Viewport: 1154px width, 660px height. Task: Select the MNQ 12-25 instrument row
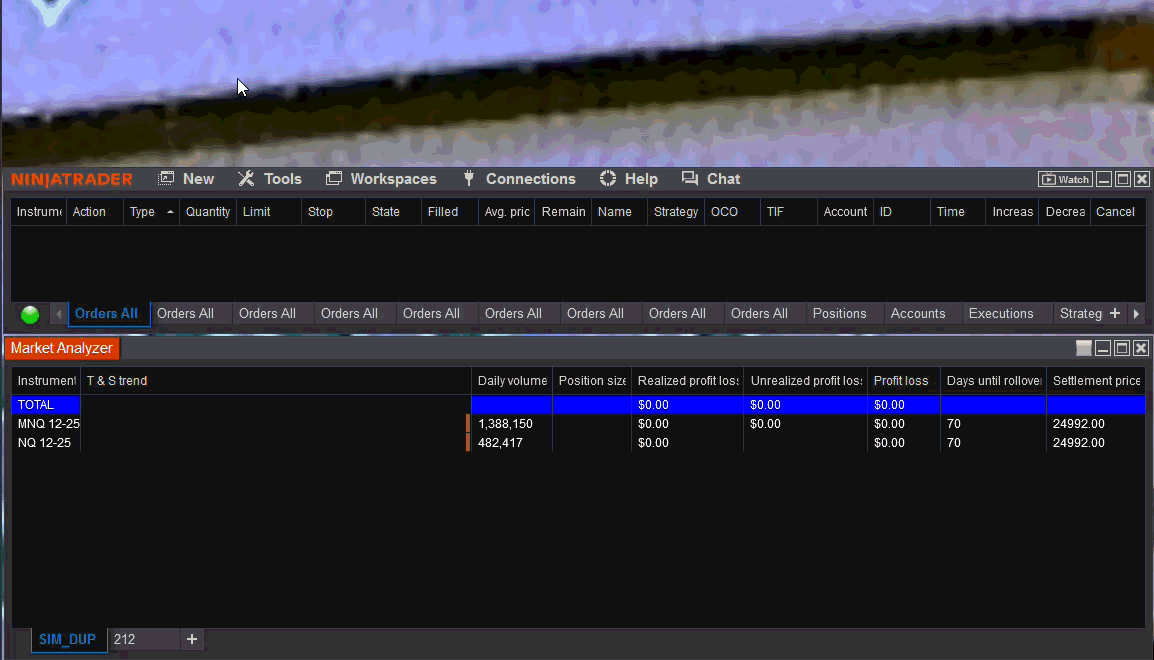[48, 424]
